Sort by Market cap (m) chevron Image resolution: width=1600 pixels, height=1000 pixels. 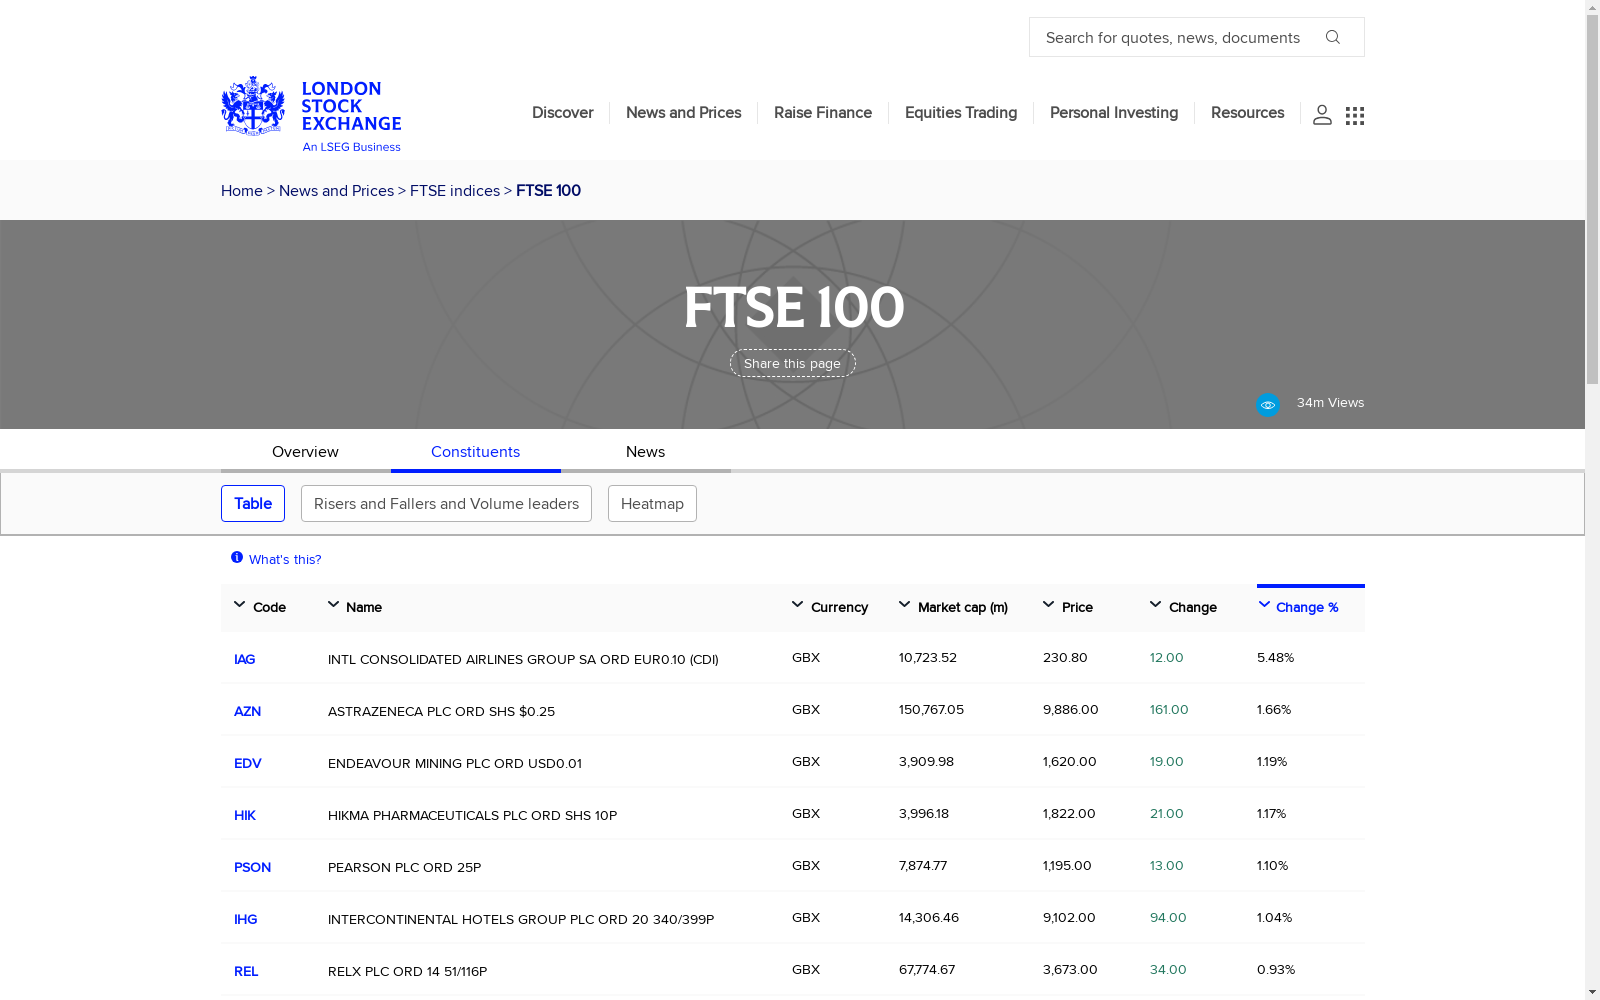point(904,605)
